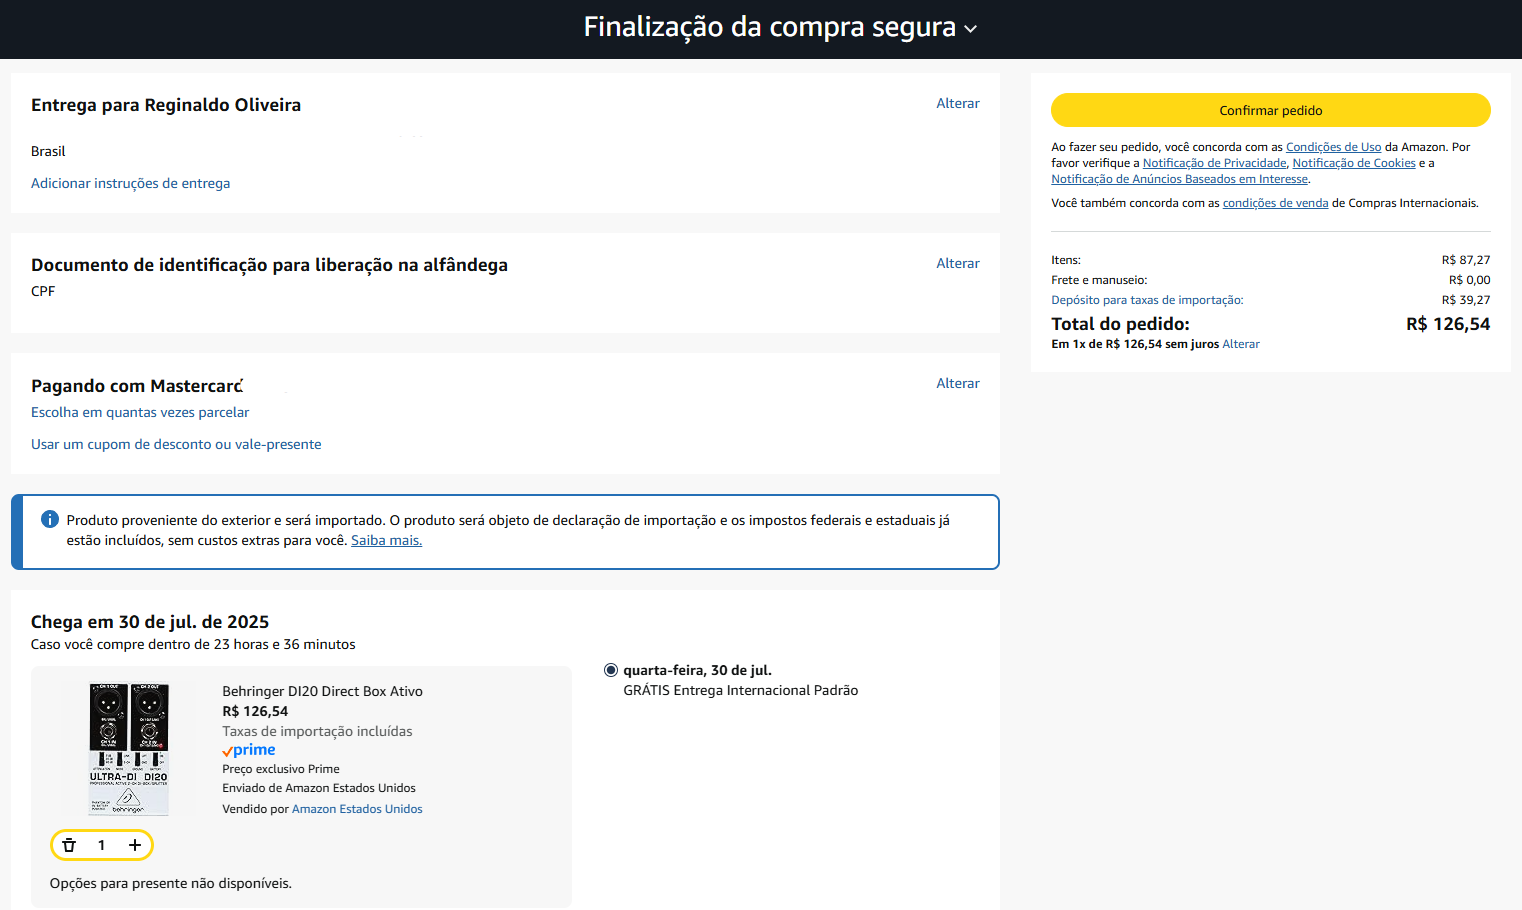Open the Amazon Estados Unidos seller link
This screenshot has height=910, width=1522.
coord(357,809)
